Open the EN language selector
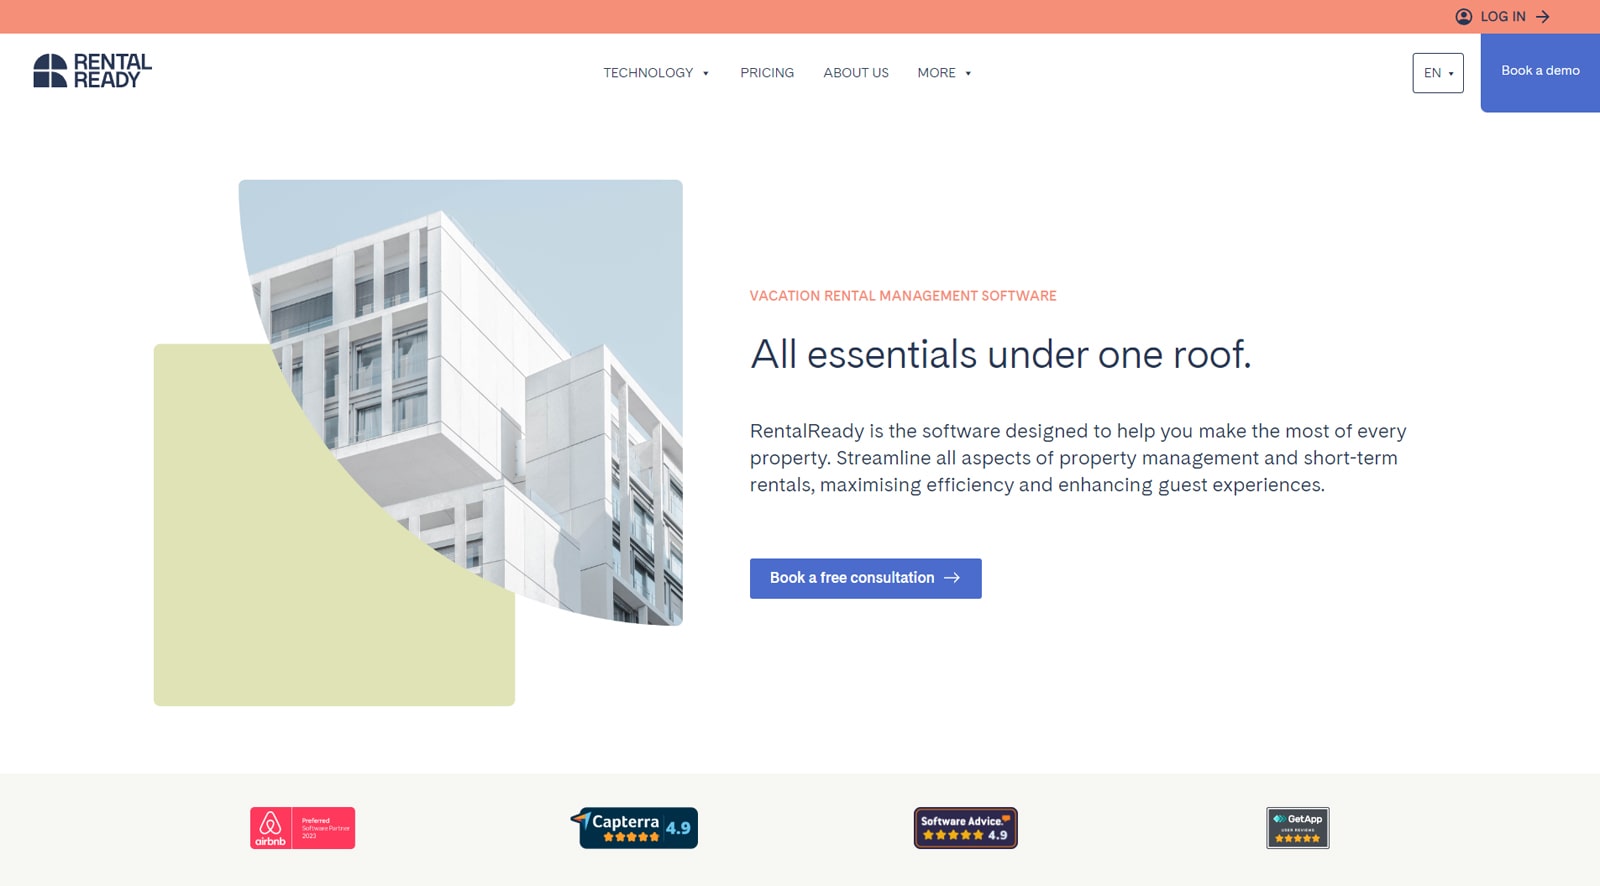Viewport: 1600px width, 886px height. (1437, 73)
